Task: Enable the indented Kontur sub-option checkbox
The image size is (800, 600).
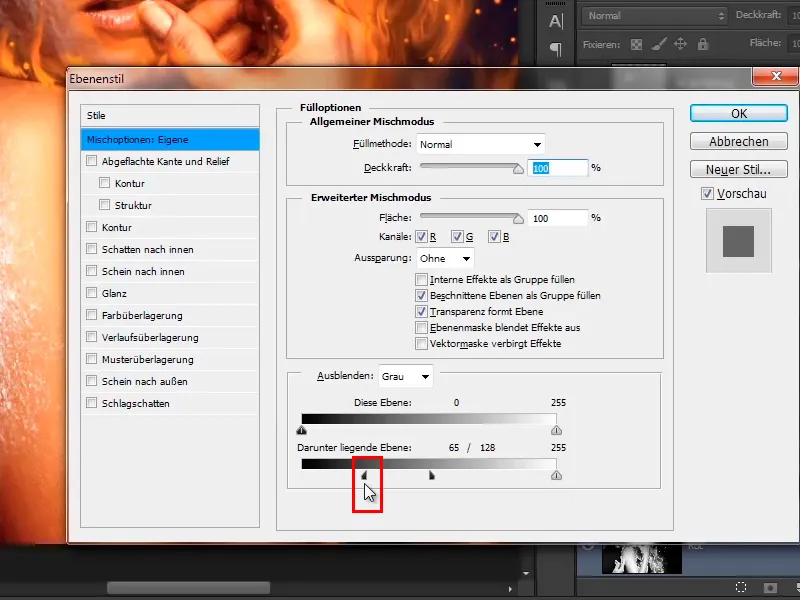Action: 105,183
